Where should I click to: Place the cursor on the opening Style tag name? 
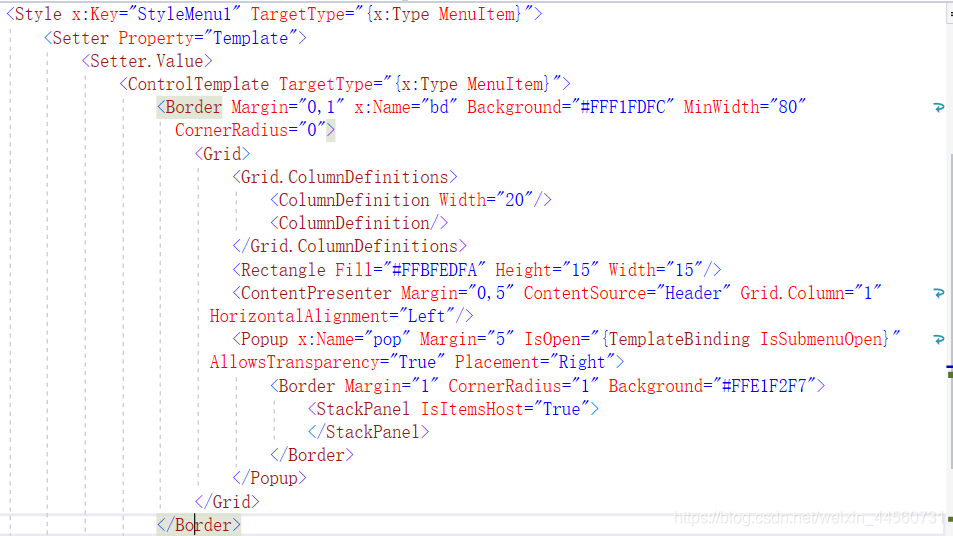coord(38,14)
